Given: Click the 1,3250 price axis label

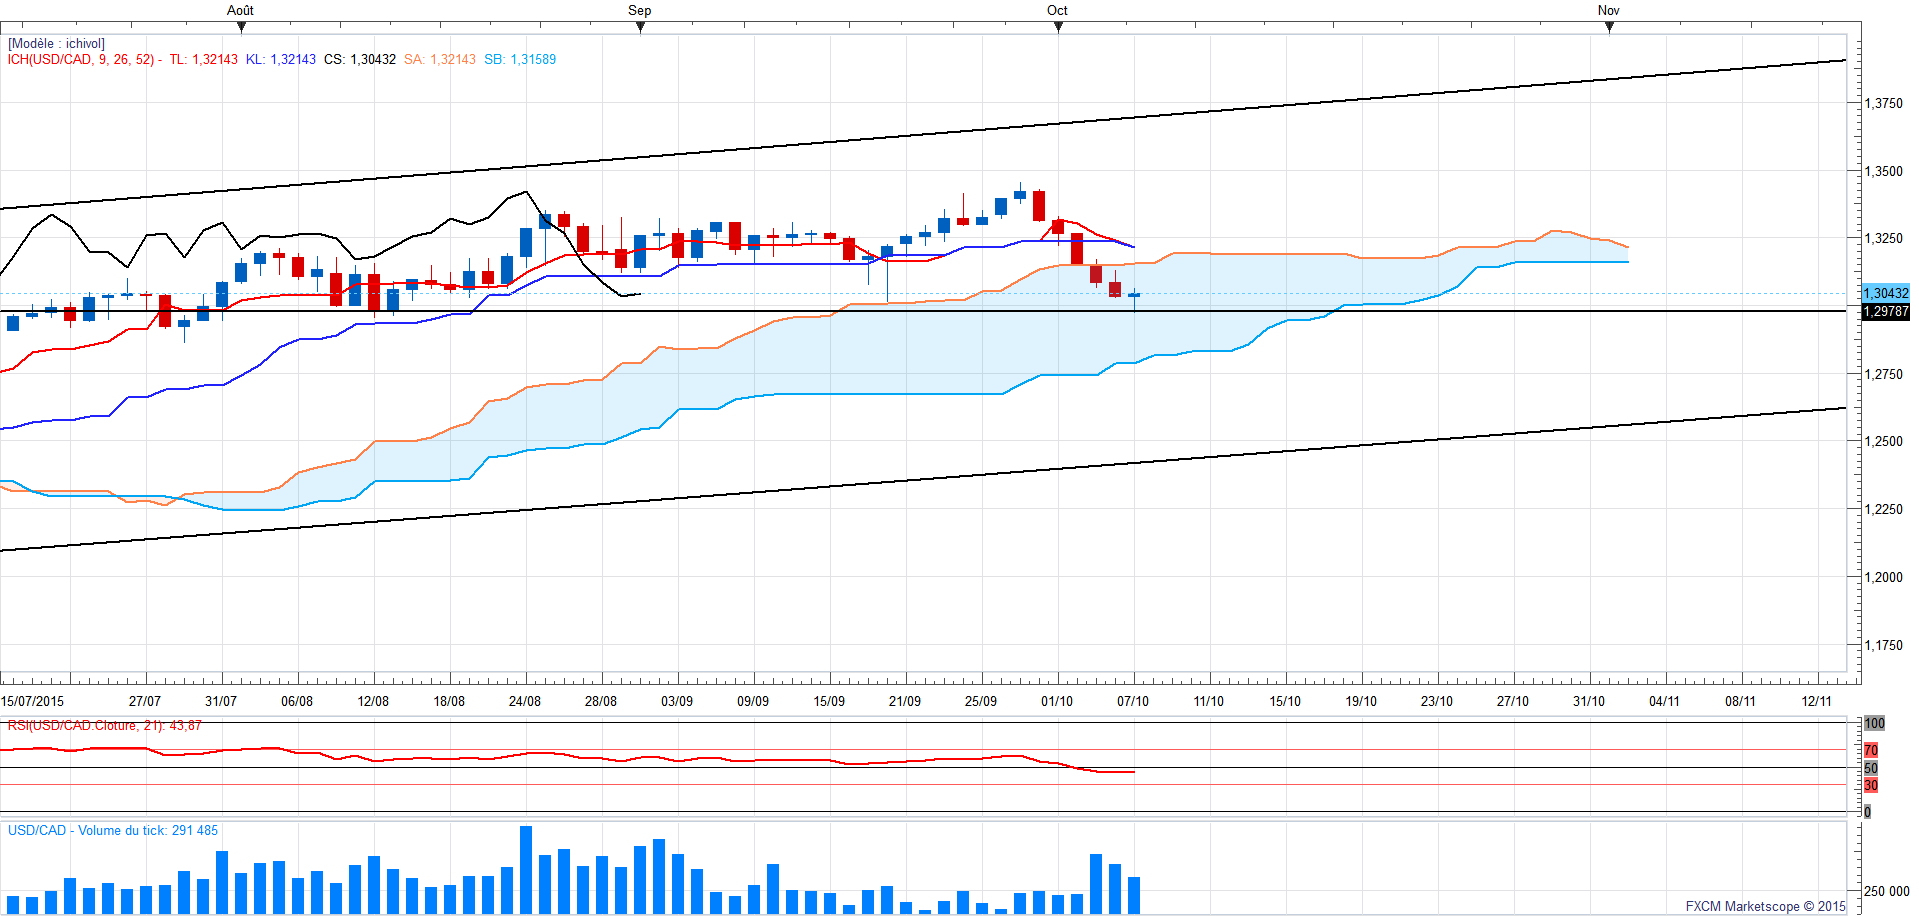Looking at the screenshot, I should coord(1884,238).
